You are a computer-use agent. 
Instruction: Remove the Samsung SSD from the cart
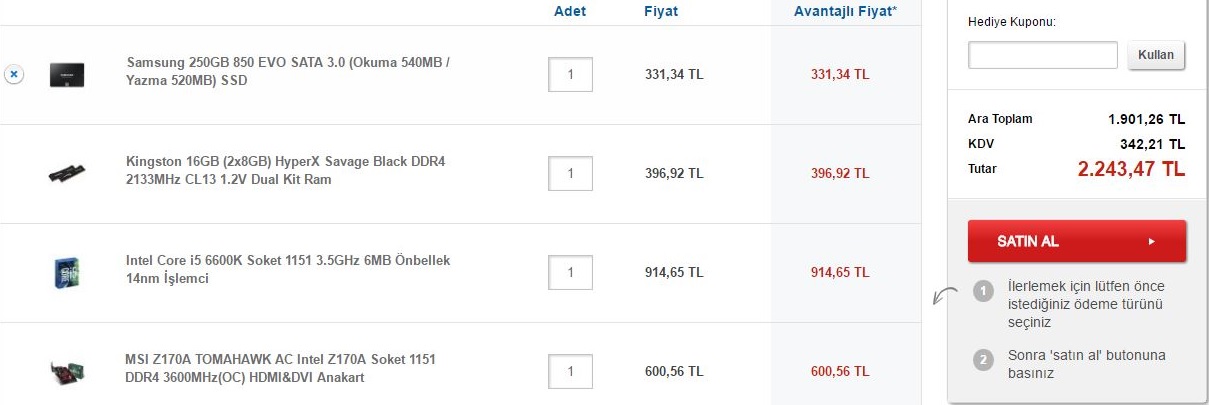13,74
